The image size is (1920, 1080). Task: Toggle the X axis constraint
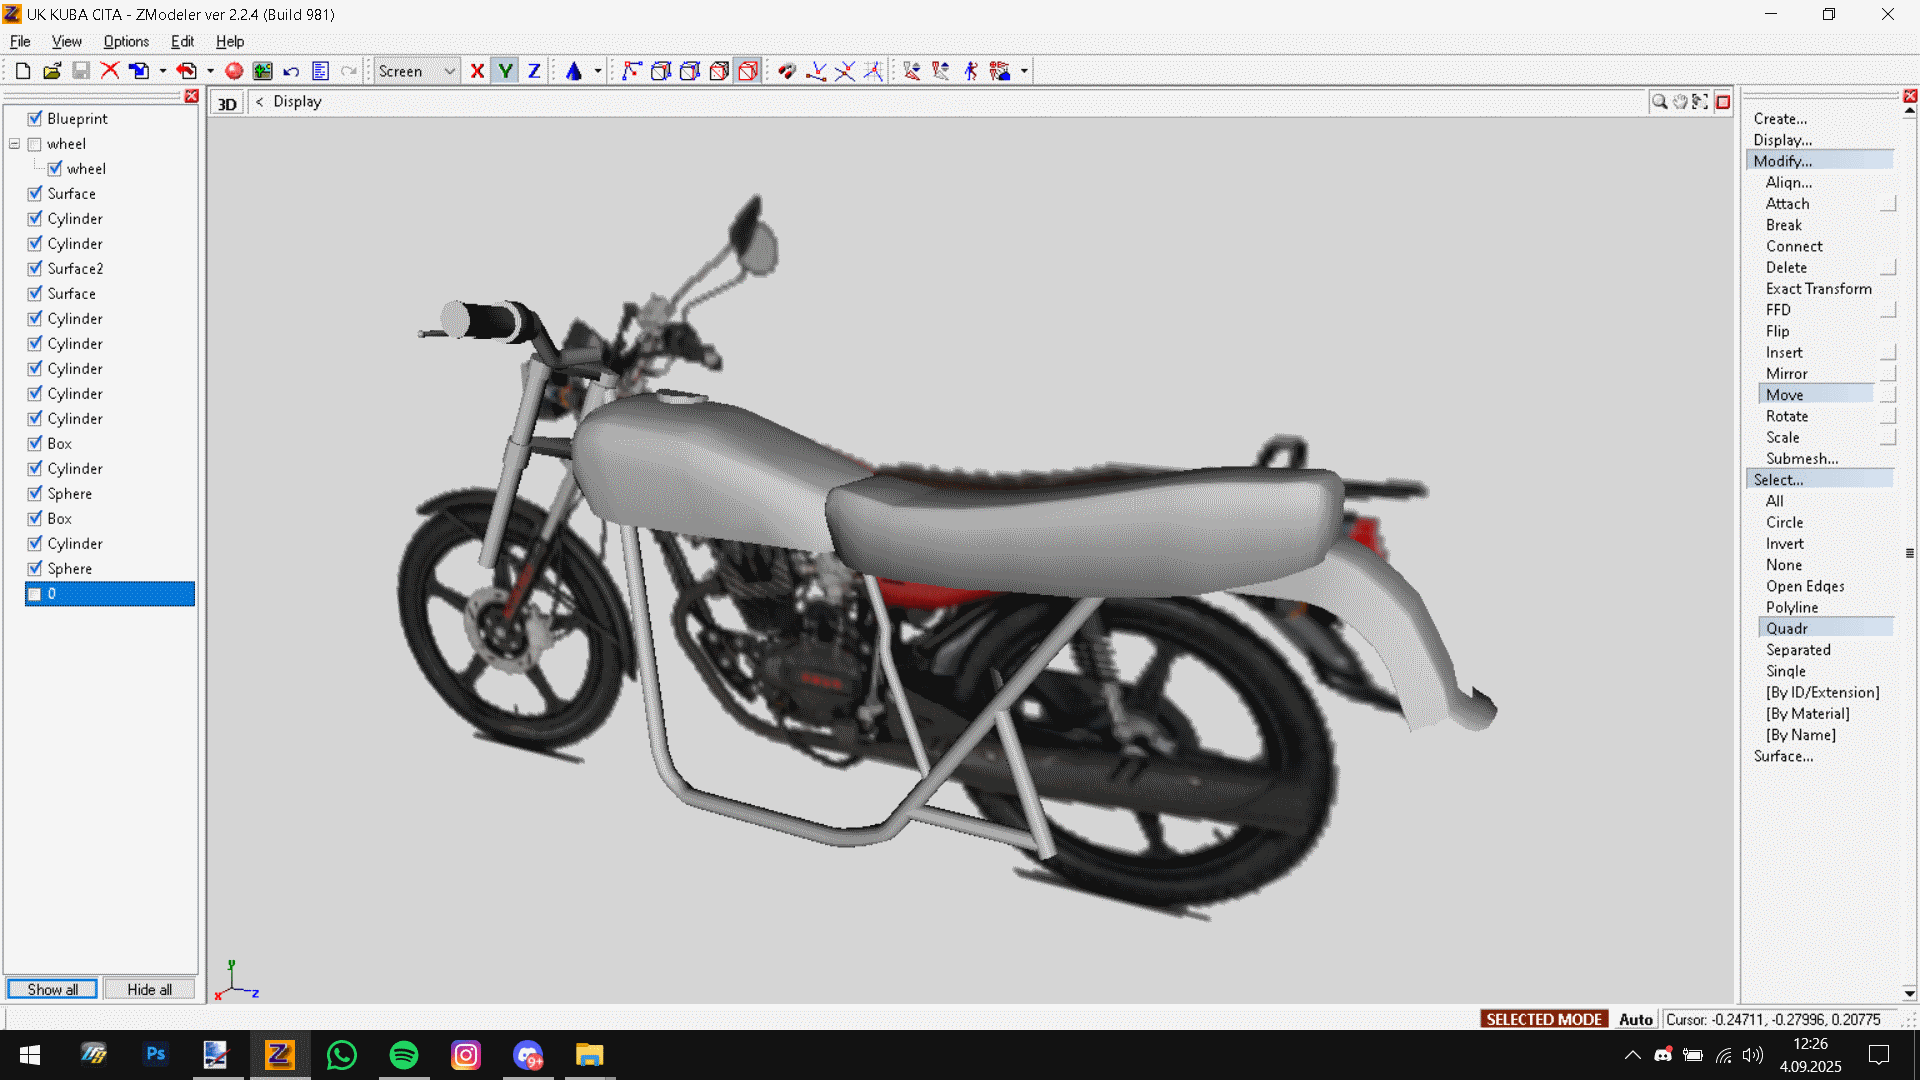click(x=477, y=71)
